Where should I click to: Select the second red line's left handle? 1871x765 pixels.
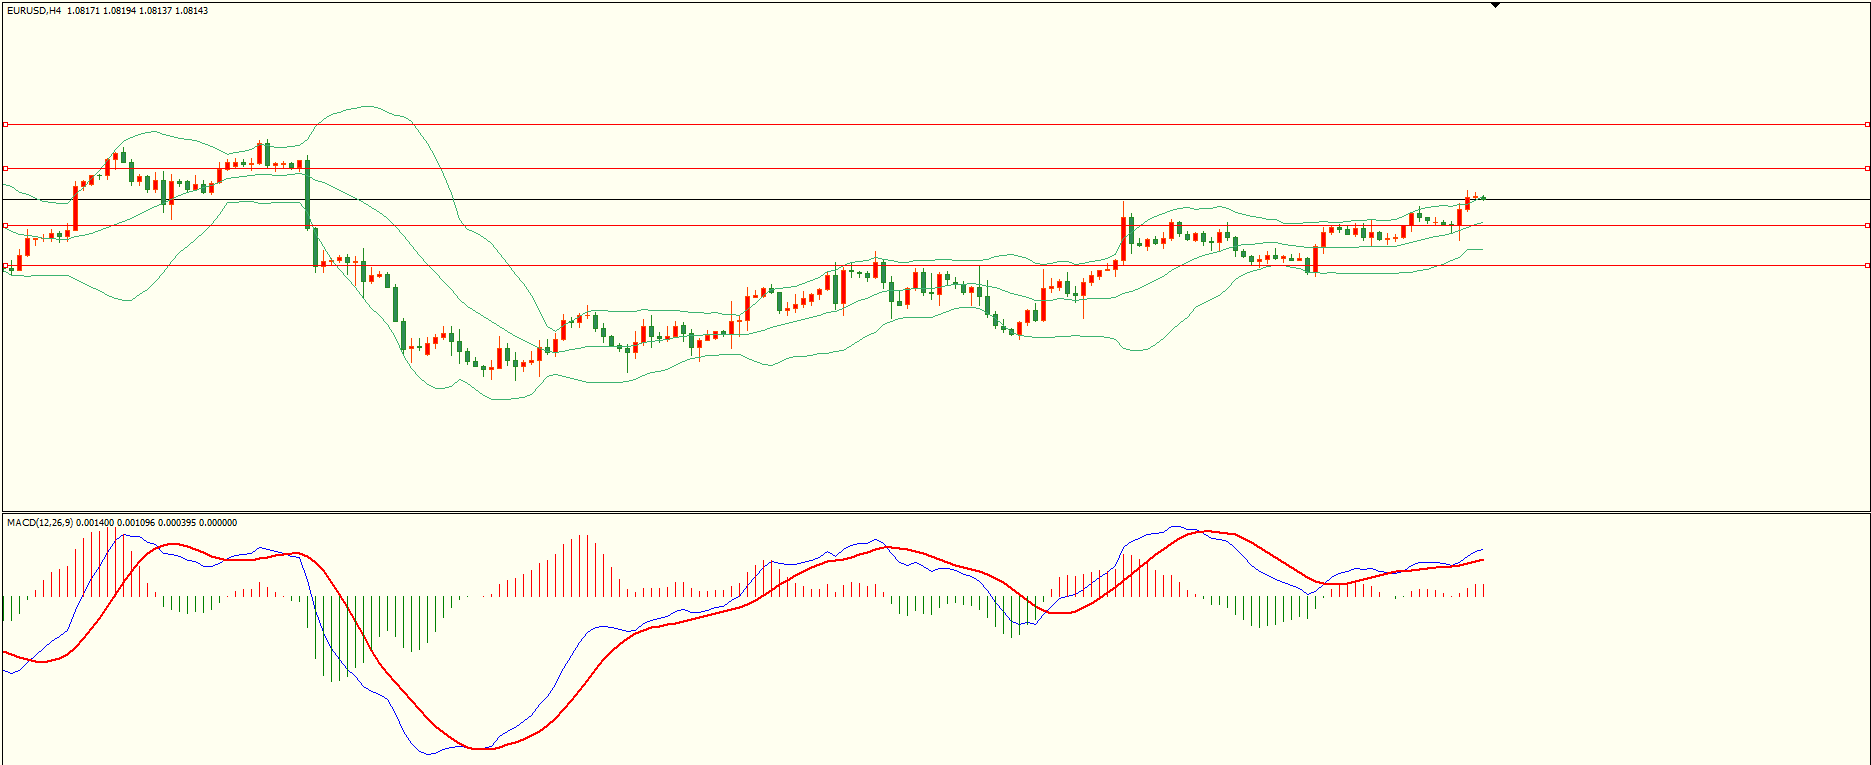(x=5, y=168)
